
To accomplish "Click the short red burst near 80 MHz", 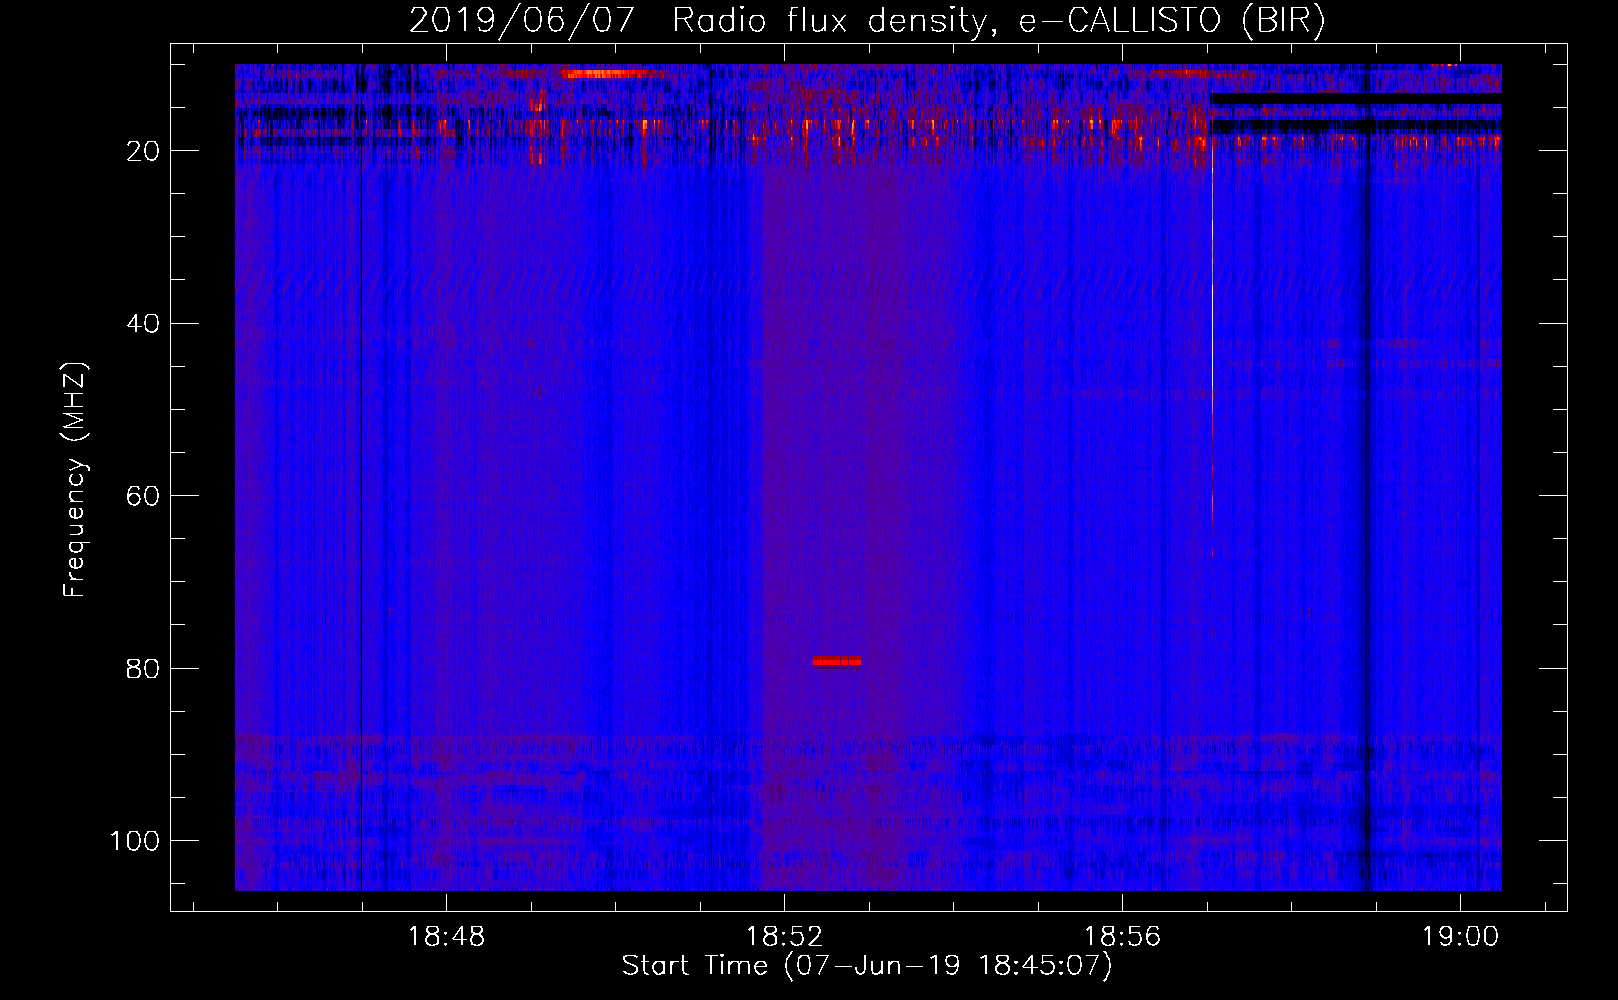I will [x=837, y=661].
